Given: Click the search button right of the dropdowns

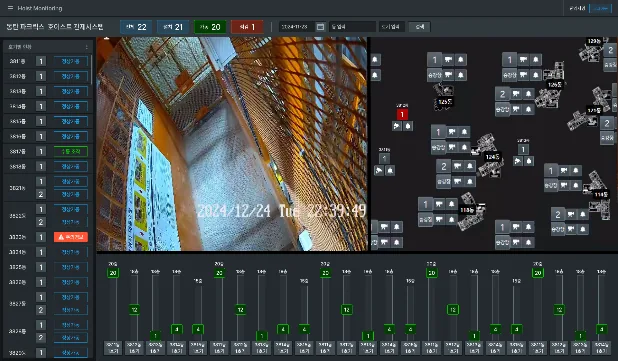Looking at the screenshot, I should (419, 27).
